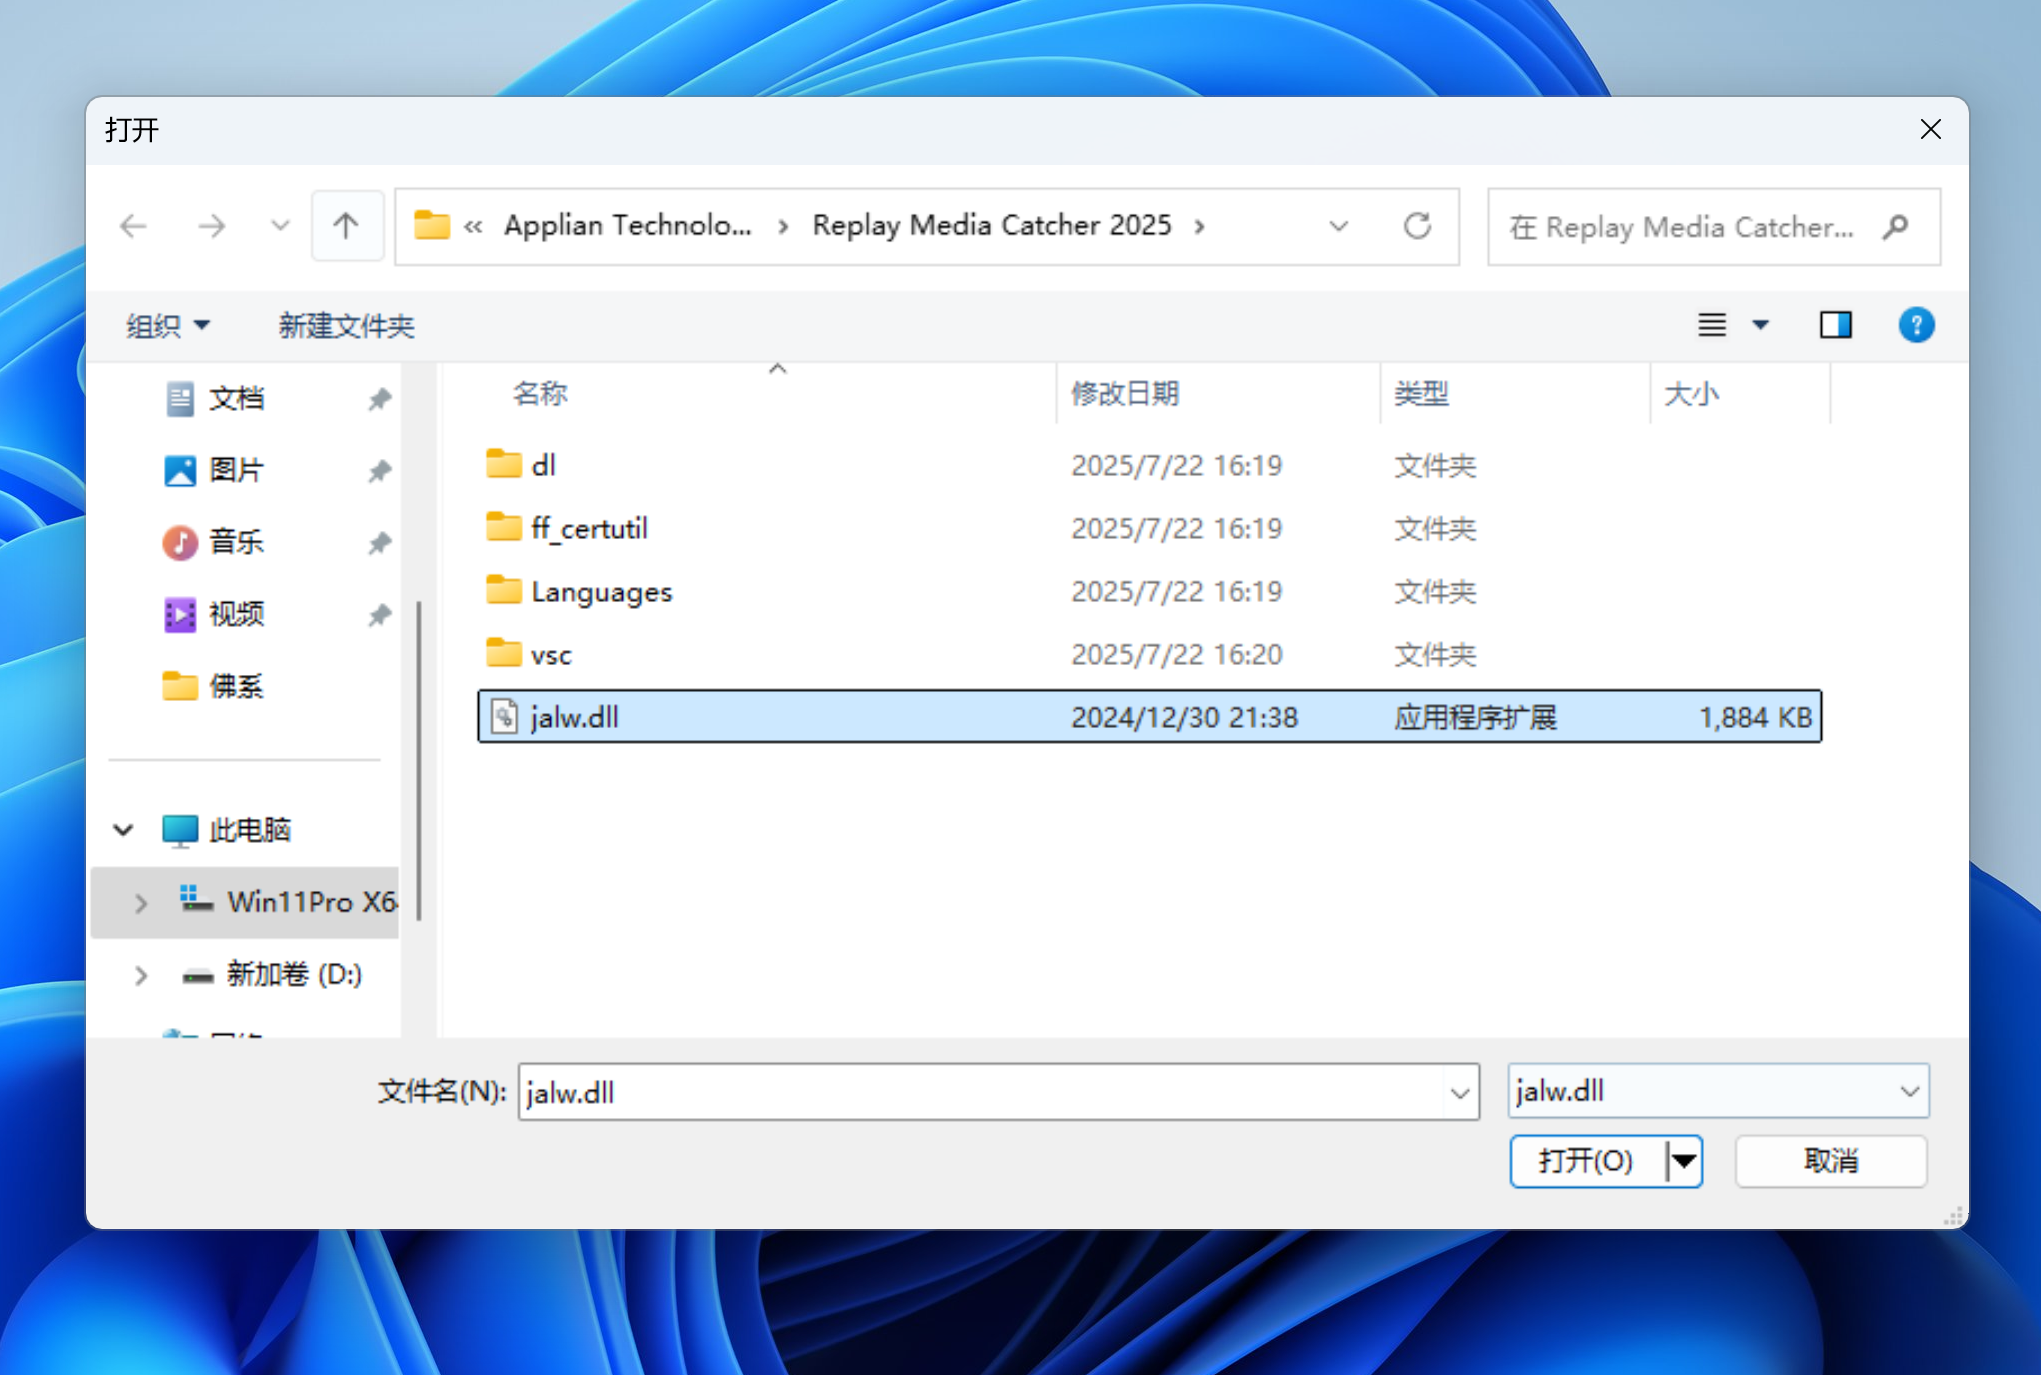
Task: Click the refresh icon in address bar
Action: [1417, 226]
